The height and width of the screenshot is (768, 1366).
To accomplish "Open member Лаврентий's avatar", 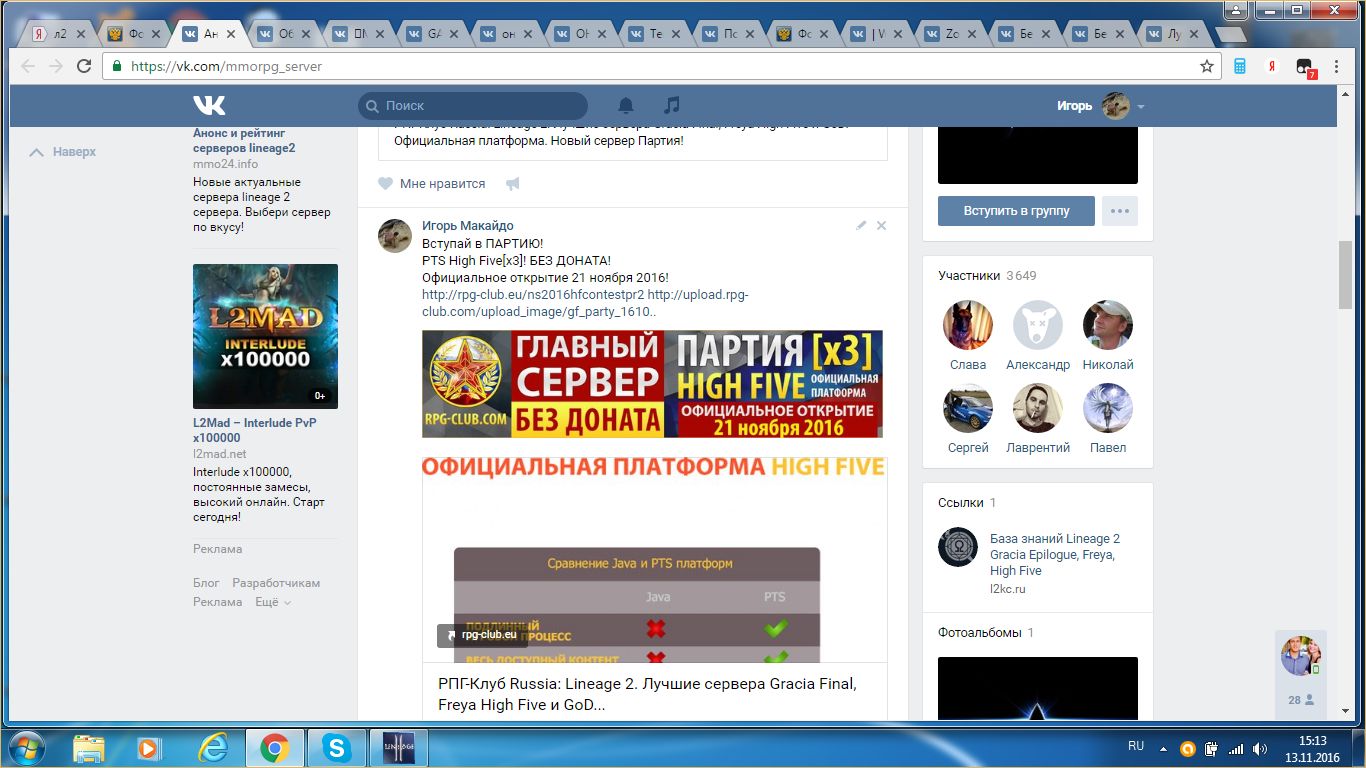I will coord(1038,408).
